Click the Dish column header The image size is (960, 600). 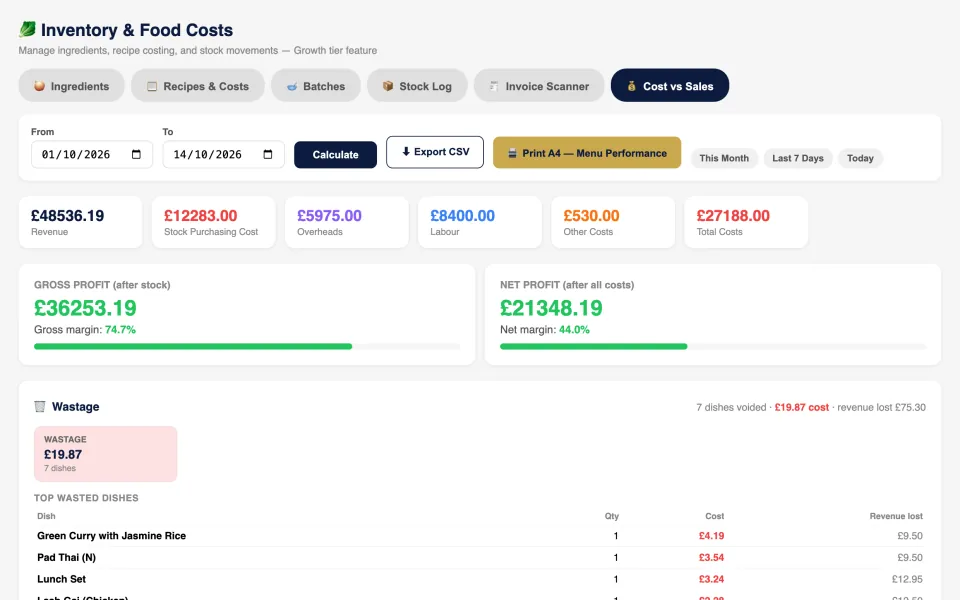tap(46, 516)
